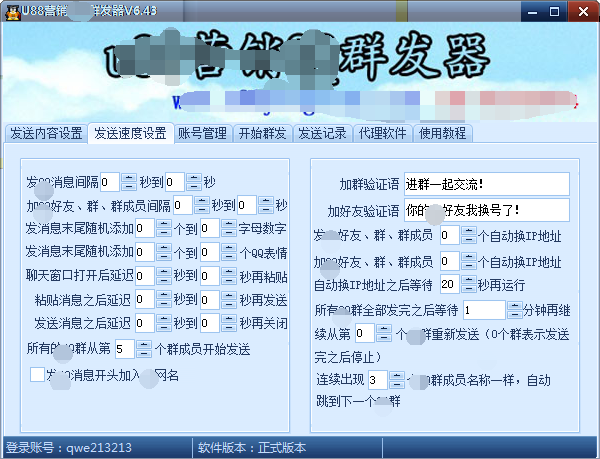Click the 加好友验证语 text field
Image resolution: width=600 pixels, height=459 pixels.
coord(486,210)
